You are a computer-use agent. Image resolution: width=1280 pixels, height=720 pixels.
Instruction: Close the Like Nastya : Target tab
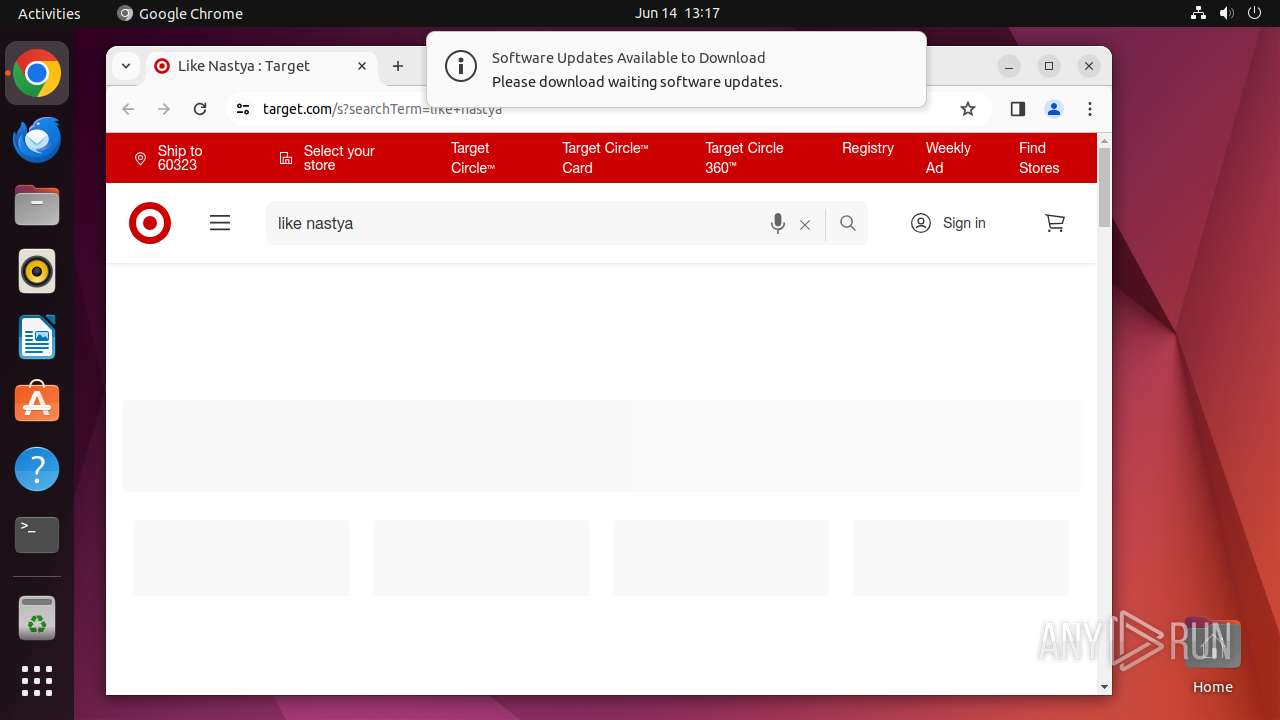point(363,66)
